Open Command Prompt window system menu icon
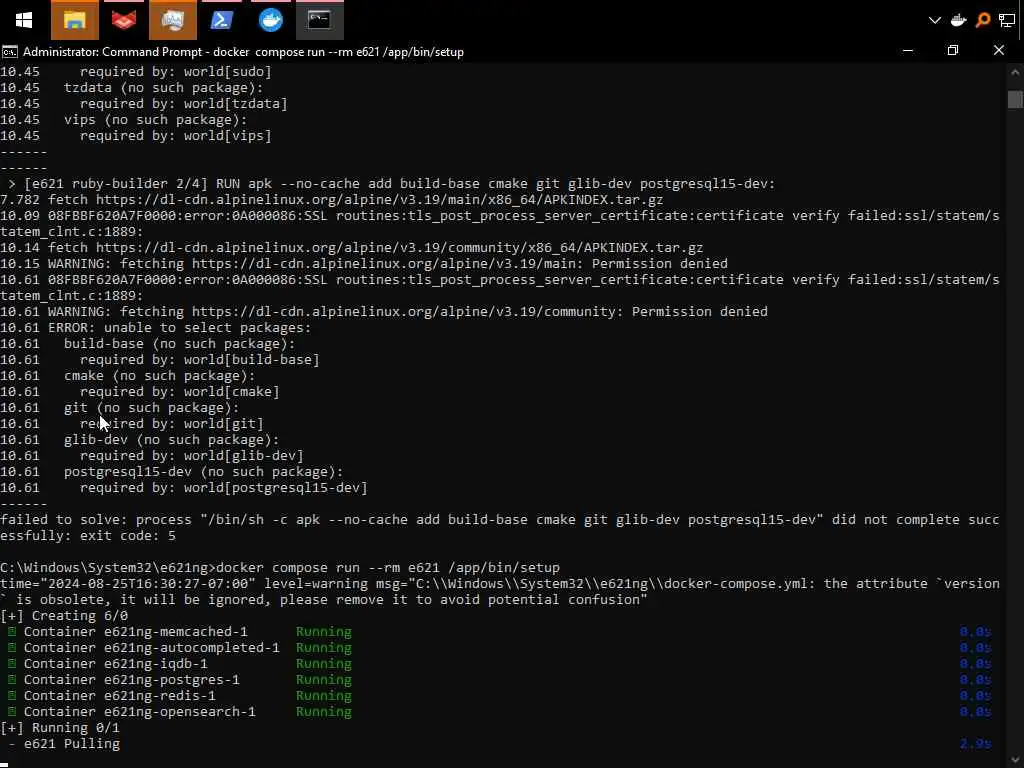 [10, 52]
